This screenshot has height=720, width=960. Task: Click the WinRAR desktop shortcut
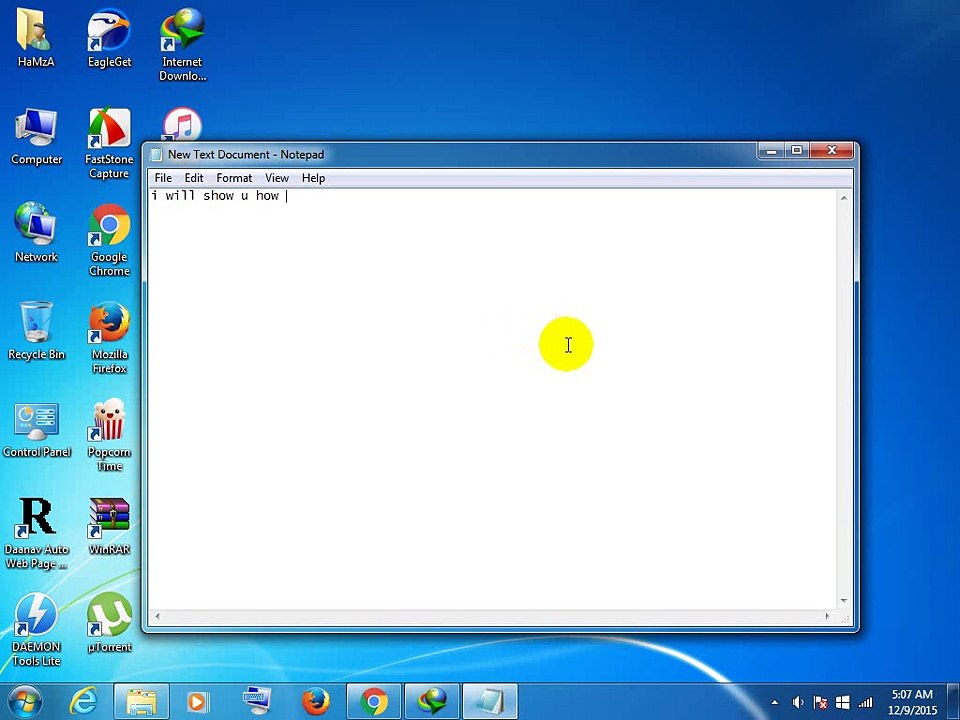[109, 526]
